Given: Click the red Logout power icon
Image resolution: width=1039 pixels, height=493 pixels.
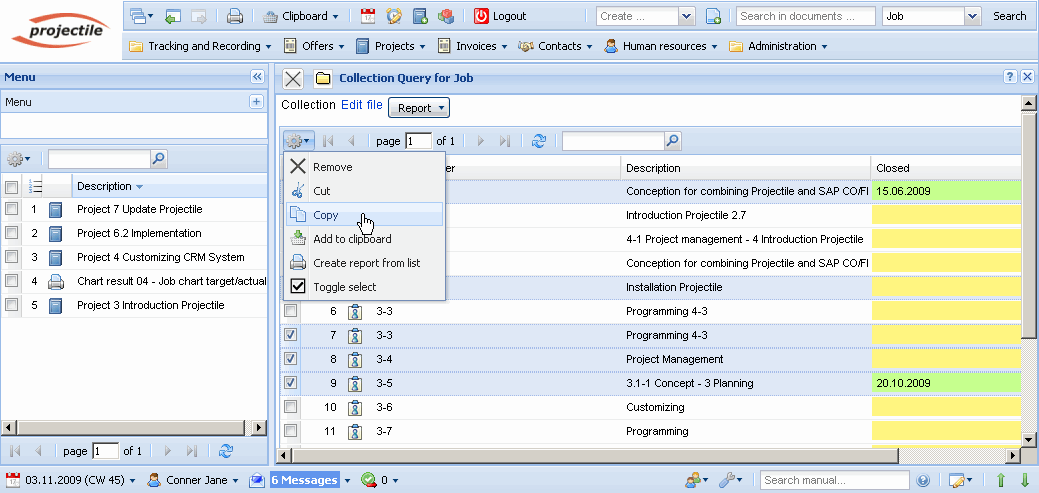Looking at the screenshot, I should pyautogui.click(x=481, y=16).
